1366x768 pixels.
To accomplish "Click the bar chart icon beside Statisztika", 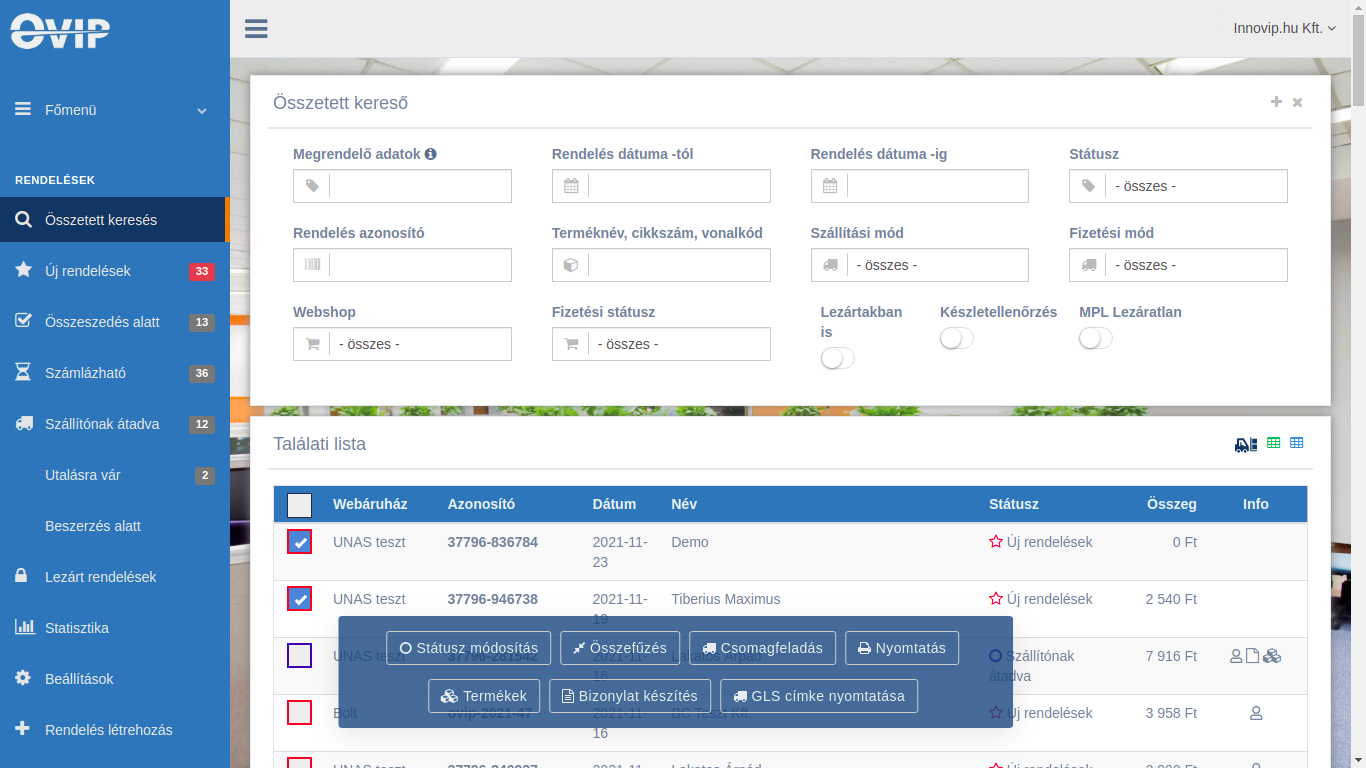I will click(x=25, y=627).
